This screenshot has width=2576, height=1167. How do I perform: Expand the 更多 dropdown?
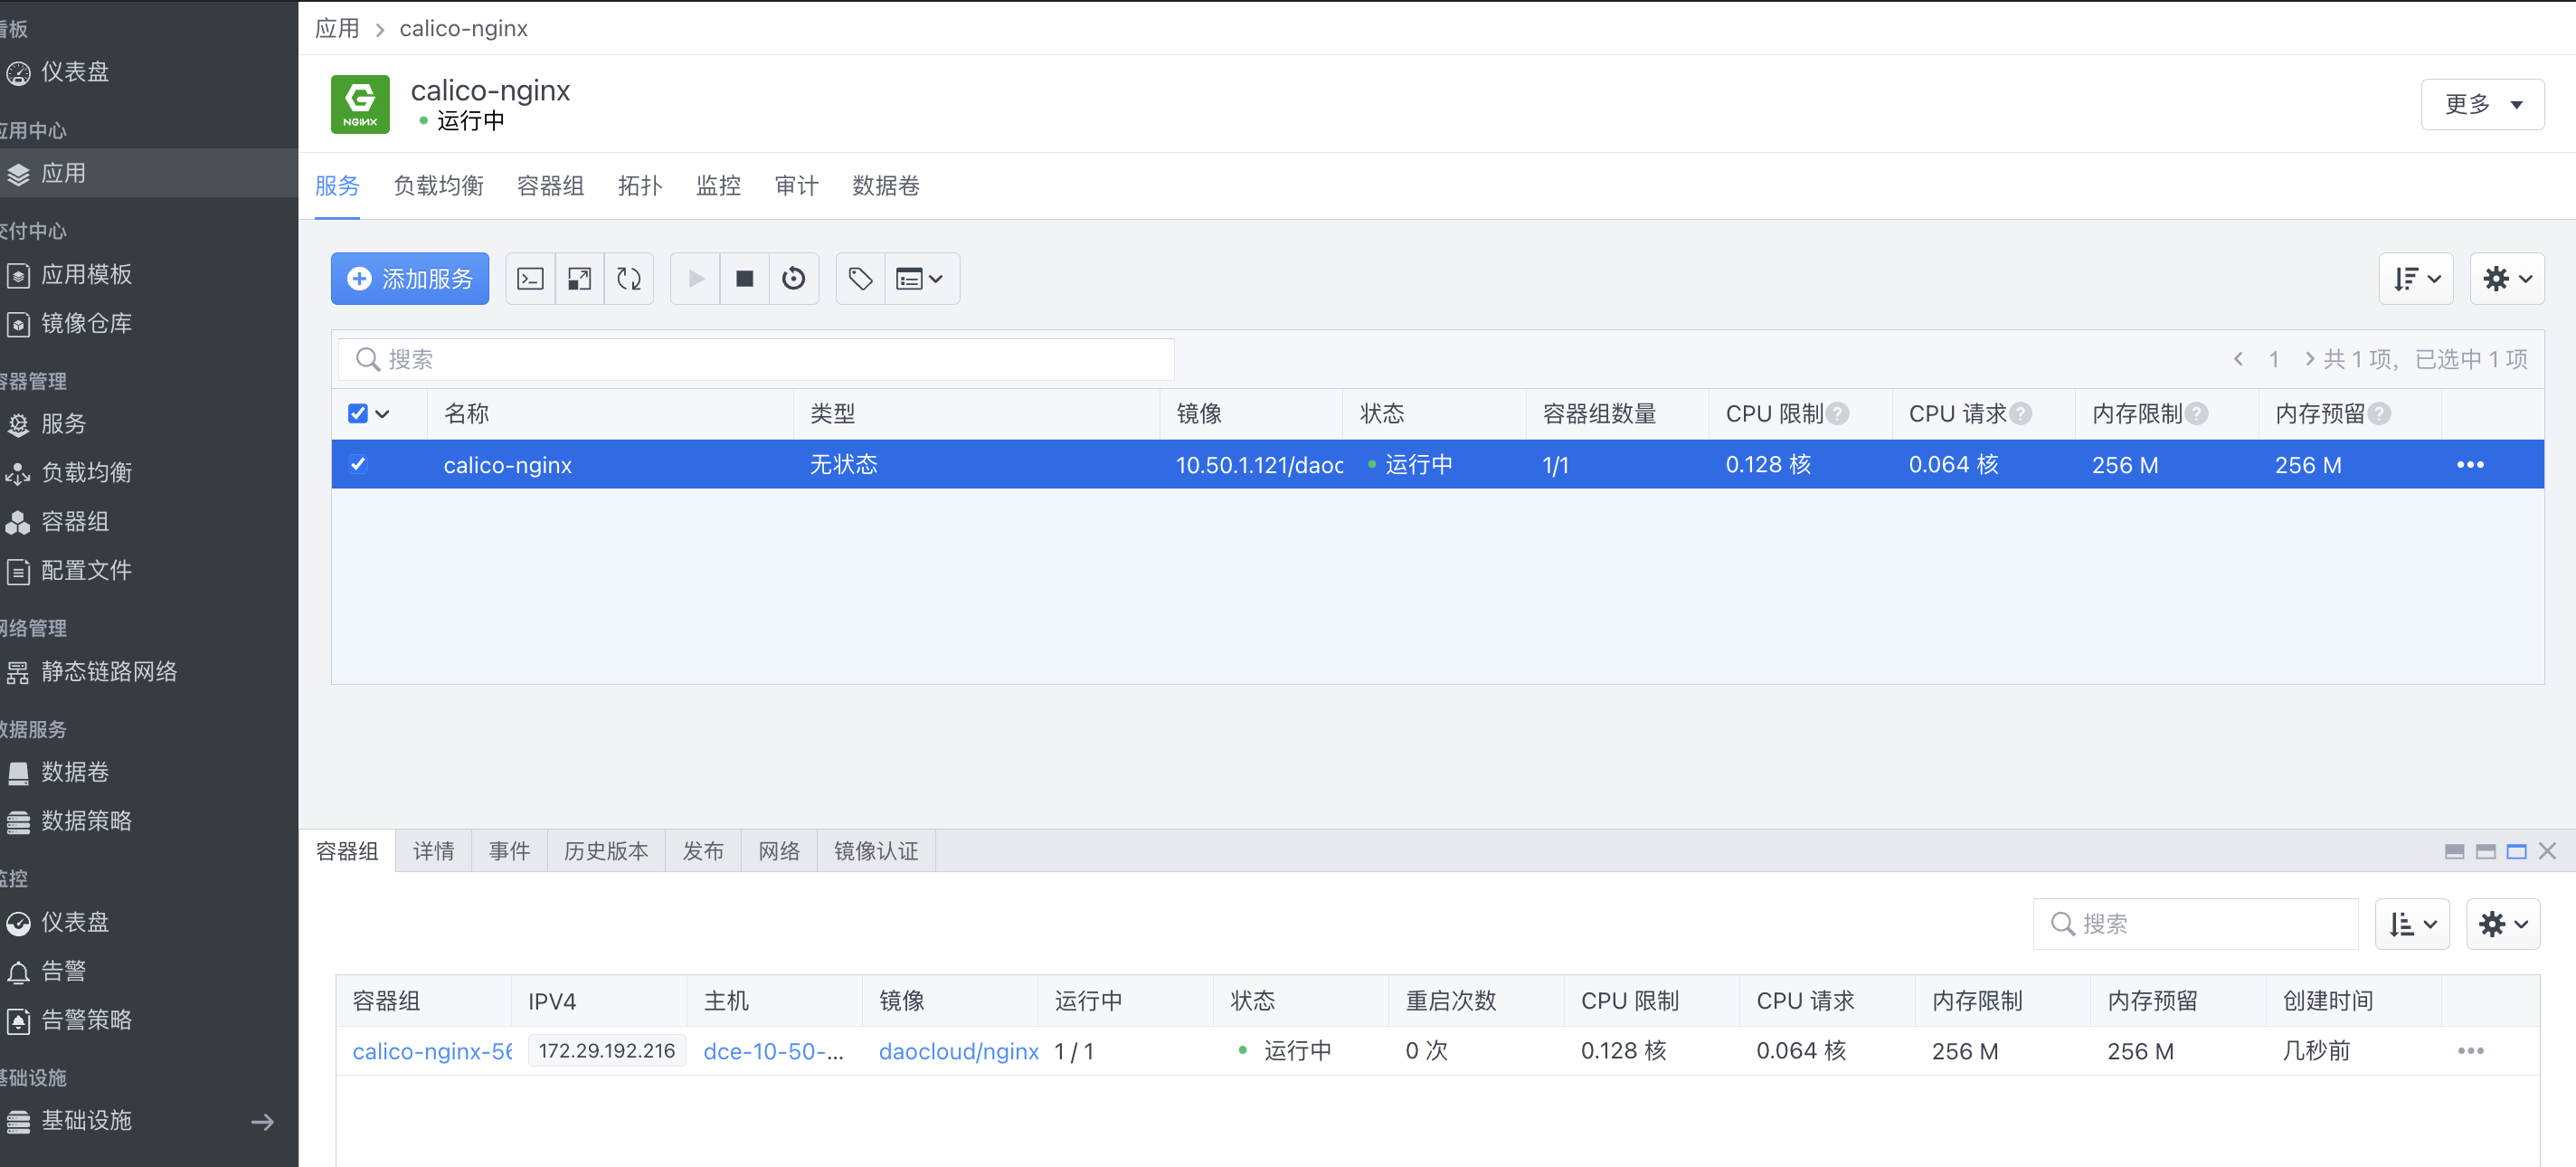[x=2481, y=104]
